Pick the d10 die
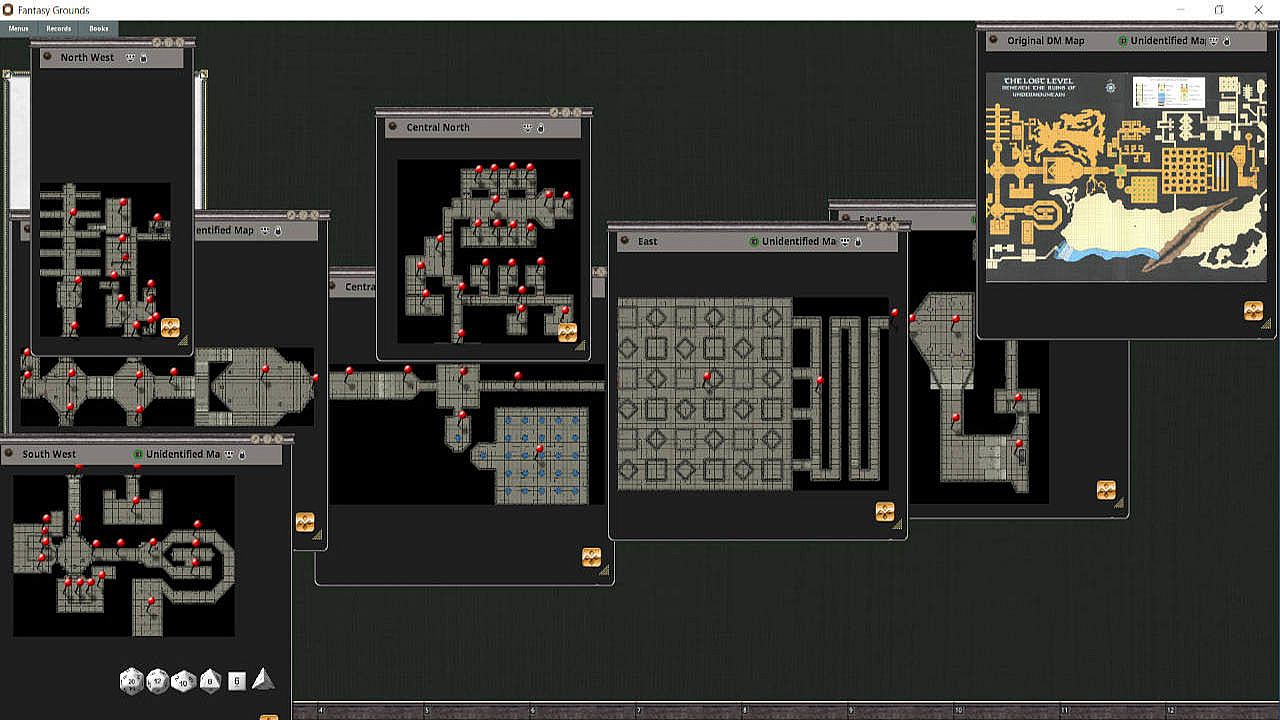The height and width of the screenshot is (720, 1280). [x=183, y=681]
